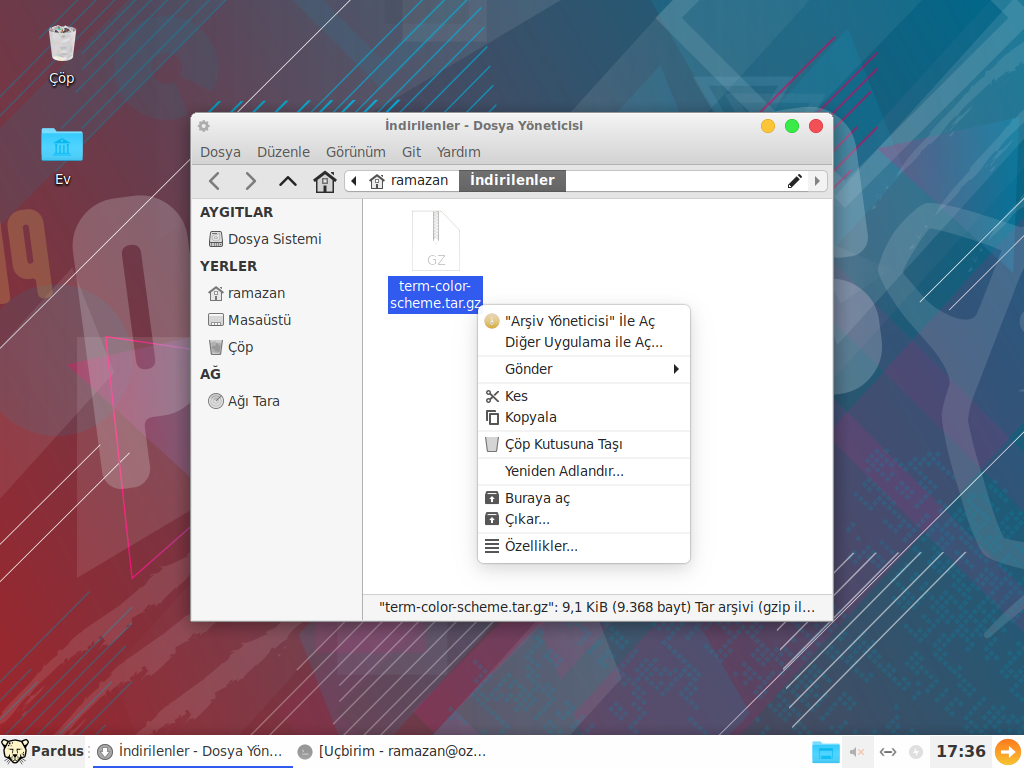Image resolution: width=1024 pixels, height=768 pixels.
Task: Toggle path edit mode with pencil icon
Action: pos(795,181)
